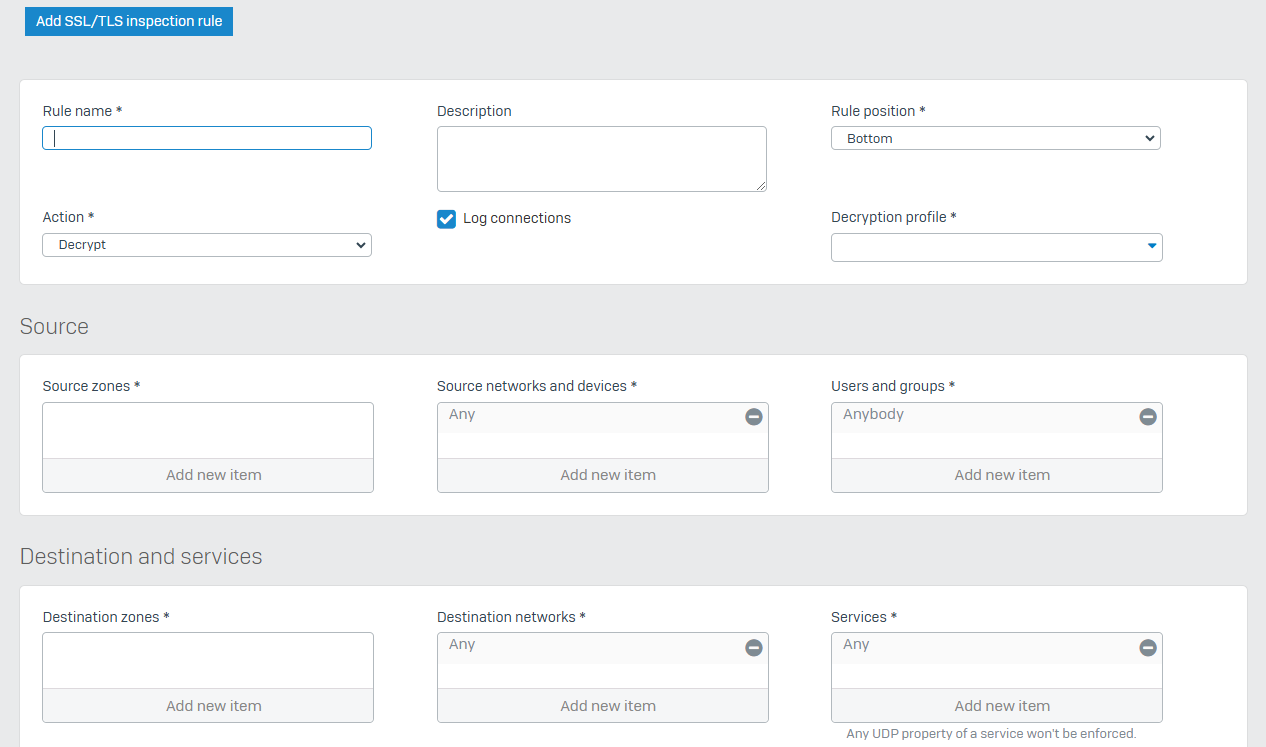Remove 'Any' from Destination networks

pos(754,648)
